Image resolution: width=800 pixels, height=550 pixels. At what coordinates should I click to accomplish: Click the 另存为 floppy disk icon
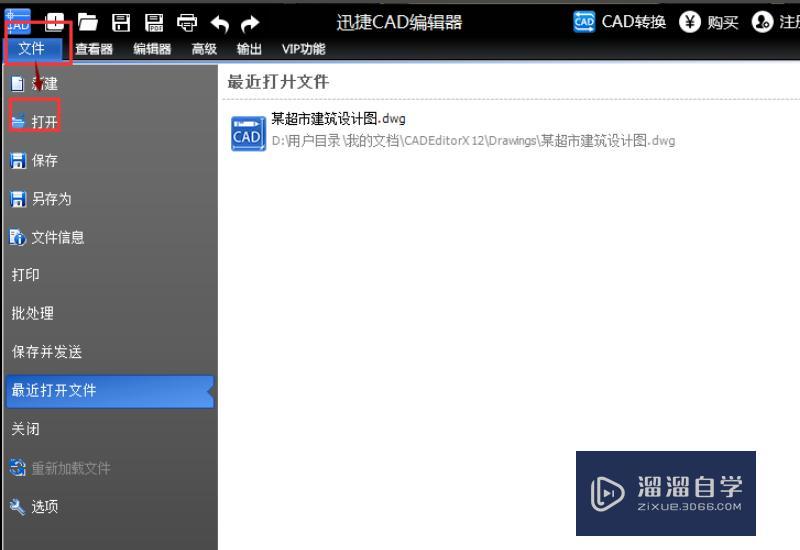click(18, 199)
